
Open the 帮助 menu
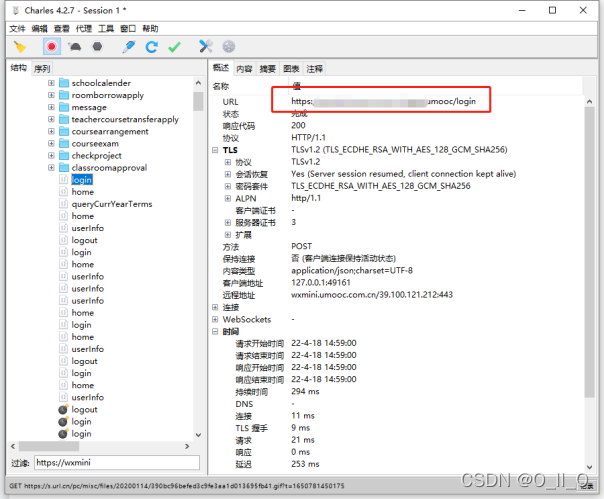point(150,29)
